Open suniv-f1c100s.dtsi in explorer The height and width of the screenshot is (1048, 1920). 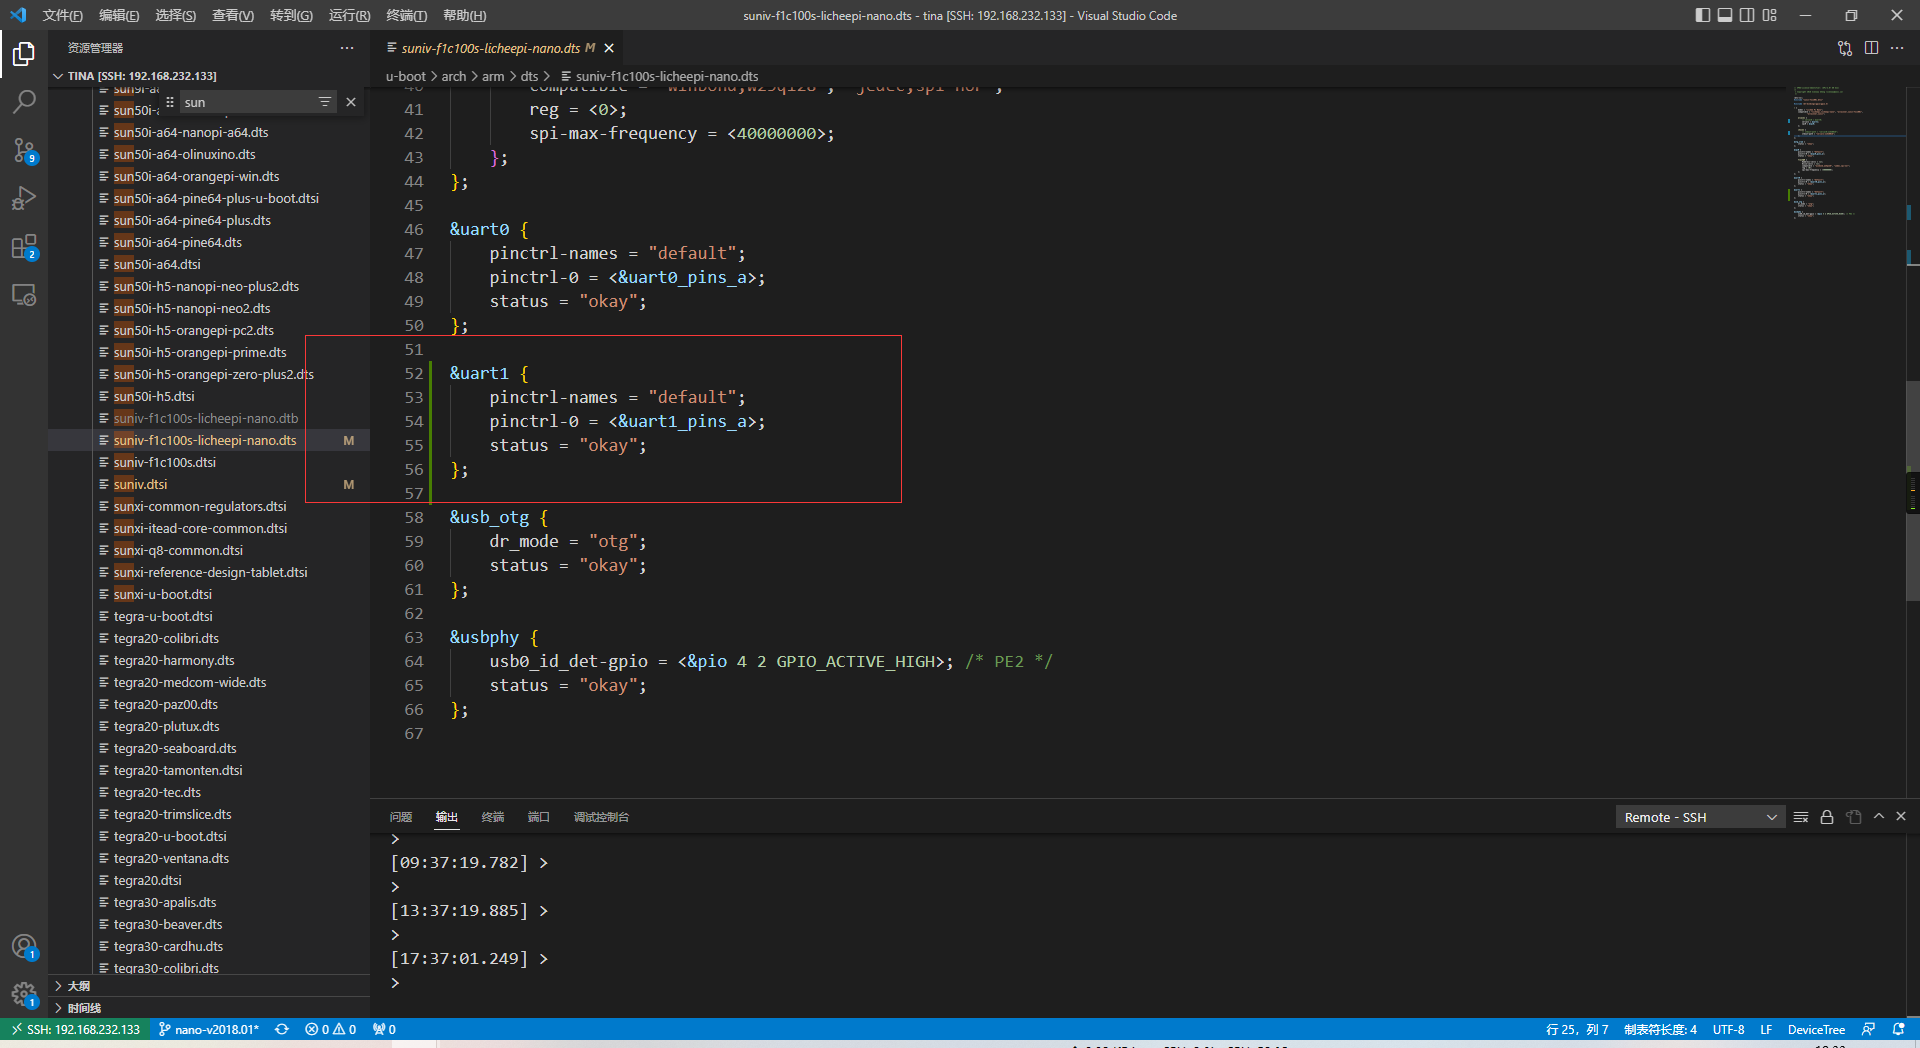click(164, 462)
